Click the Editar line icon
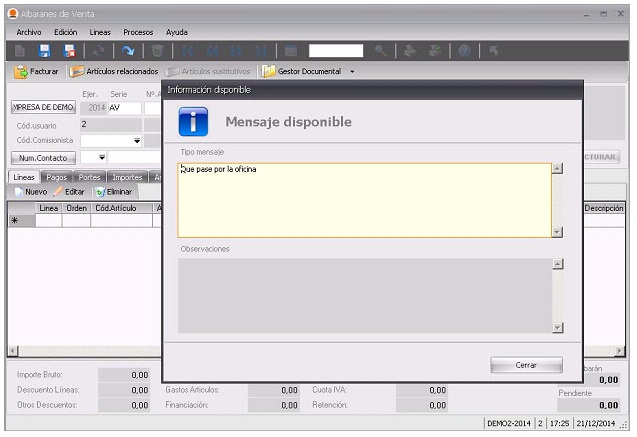This screenshot has width=637, height=437. tap(69, 191)
